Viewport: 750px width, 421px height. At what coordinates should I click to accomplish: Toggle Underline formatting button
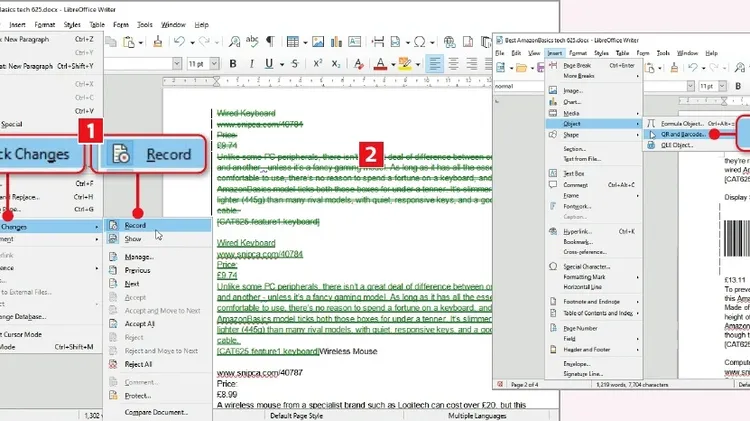[269, 64]
